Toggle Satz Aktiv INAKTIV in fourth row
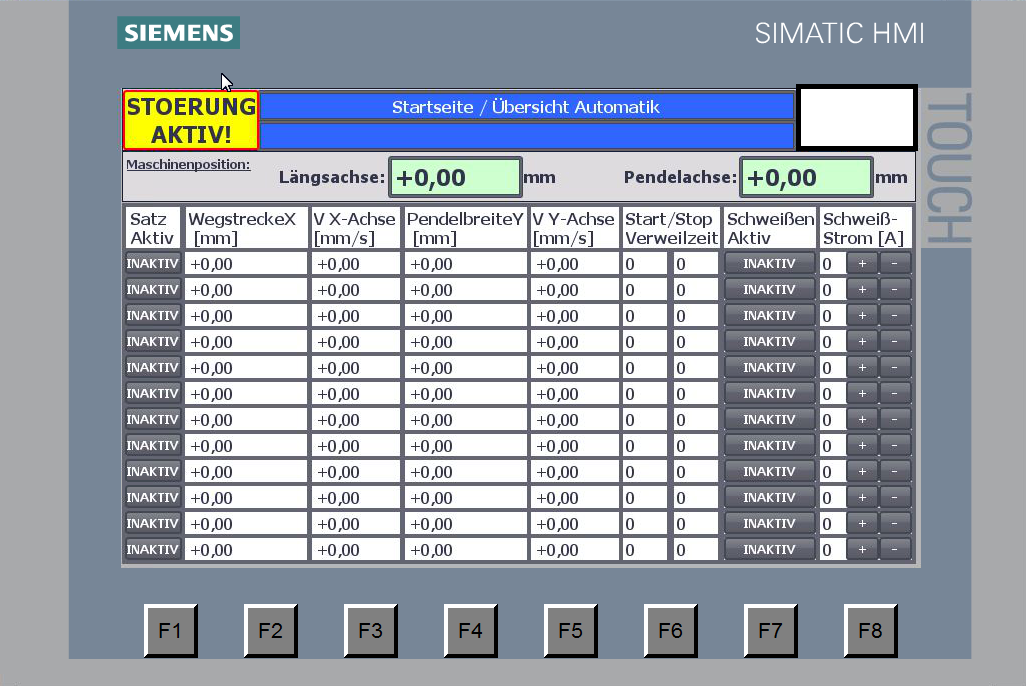 coord(152,341)
